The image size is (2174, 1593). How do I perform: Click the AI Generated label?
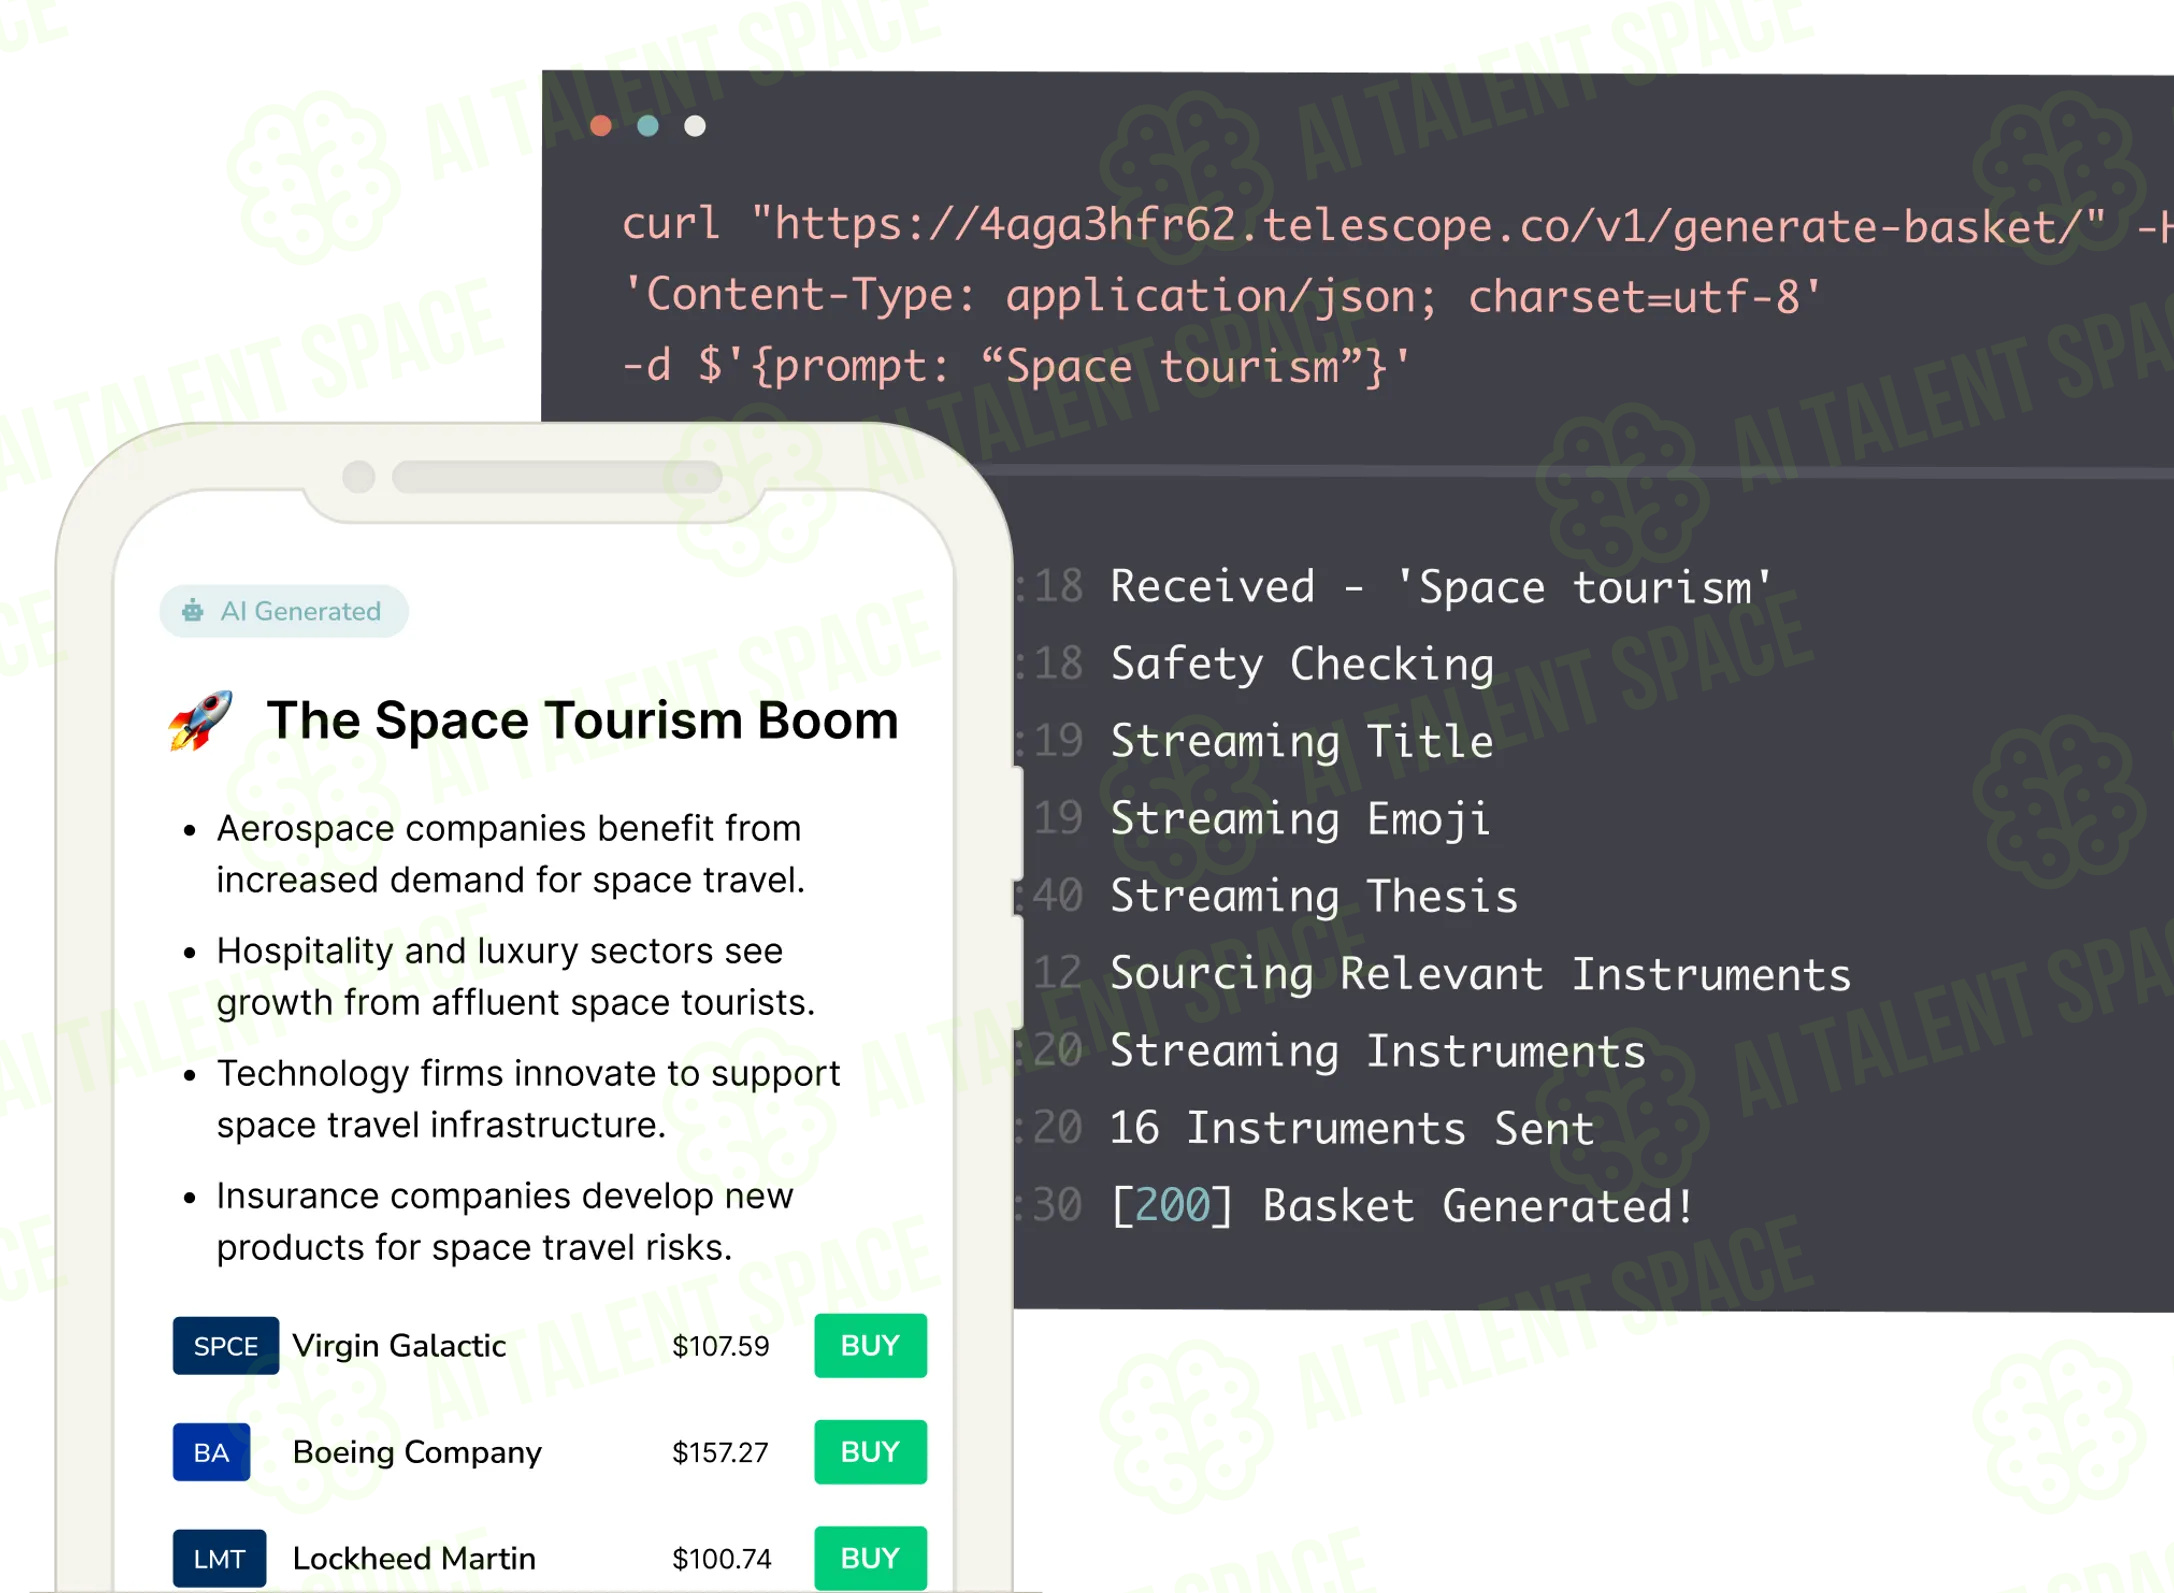click(301, 611)
